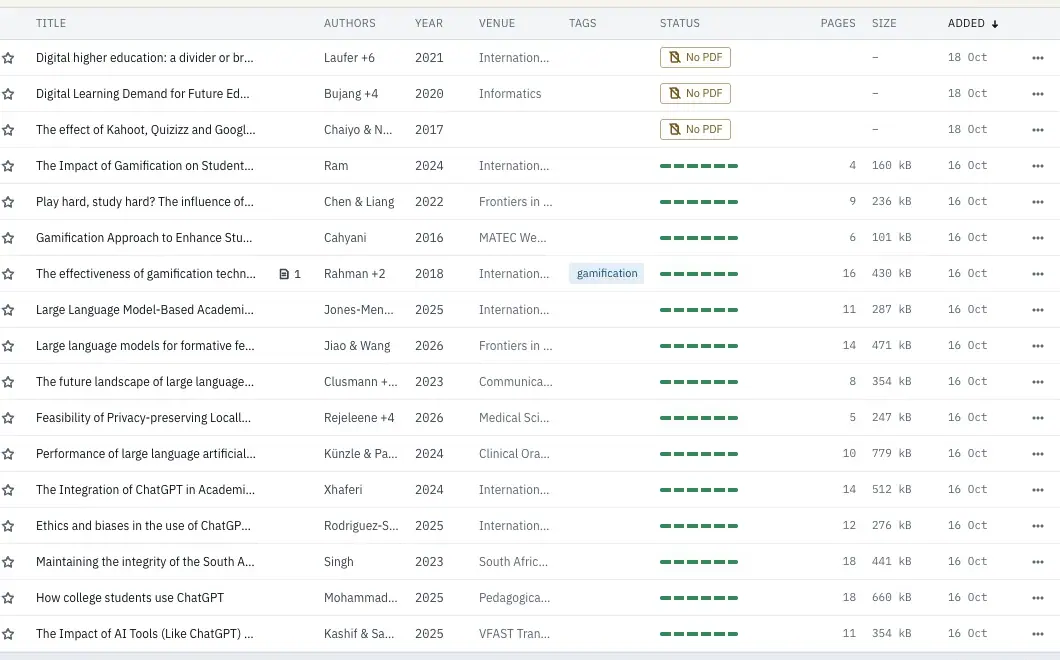The width and height of the screenshot is (1060, 660).
Task: Open 'Play hard, study hard?' title
Action: [145, 202]
